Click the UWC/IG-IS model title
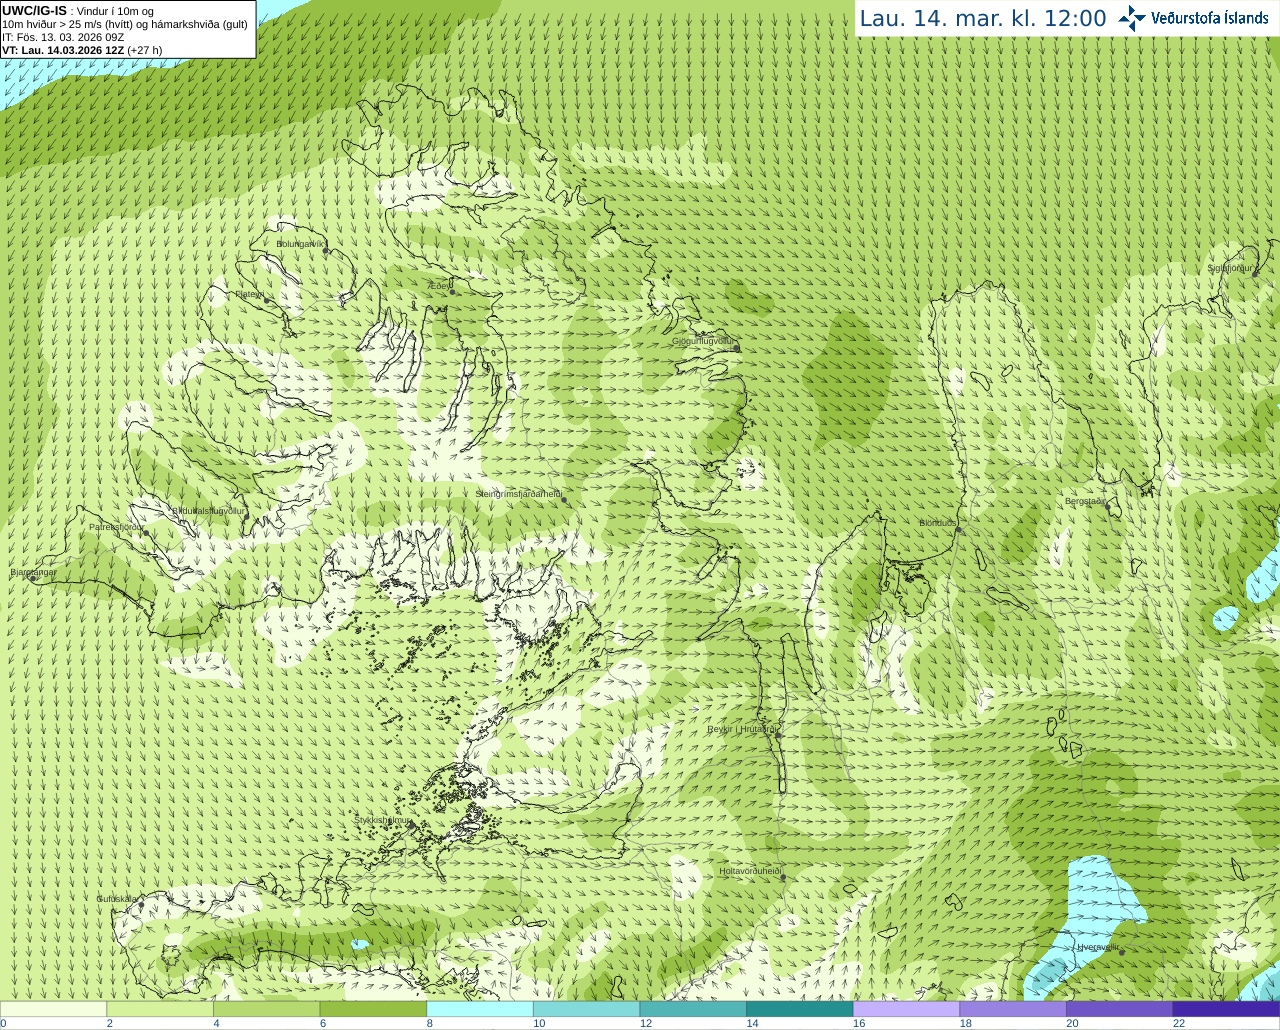The image size is (1280, 1030). pos(34,10)
